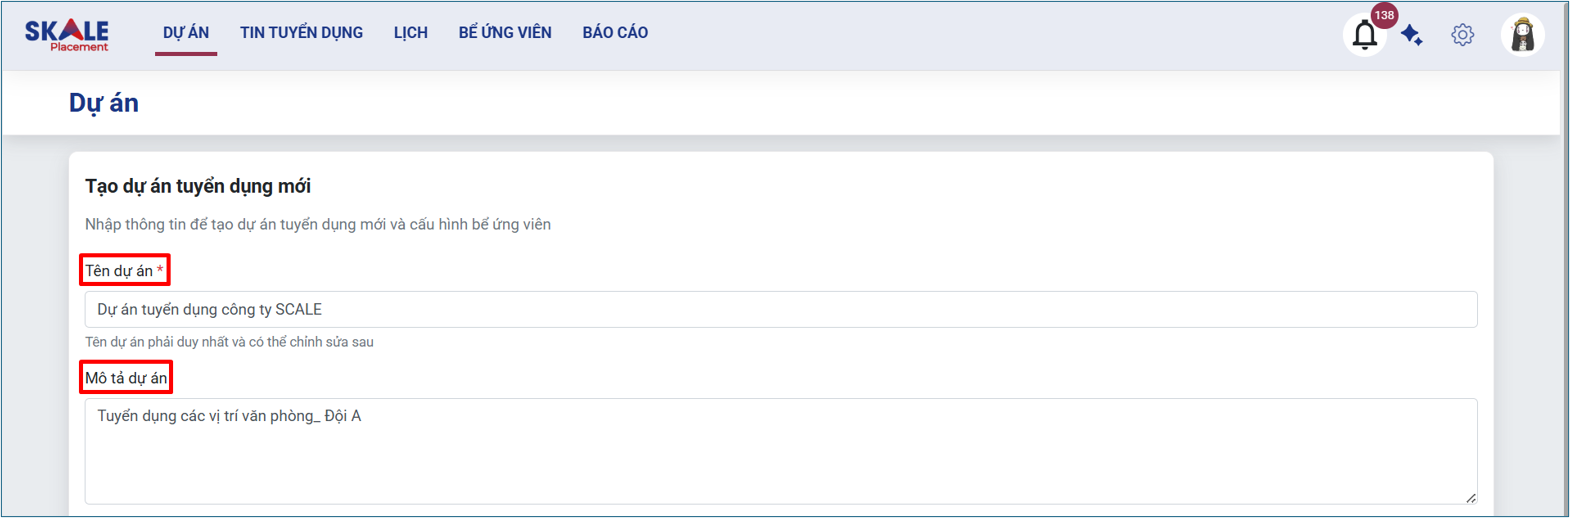This screenshot has height=518, width=1570.
Task: Click the Tên dự án field label
Action: click(119, 271)
